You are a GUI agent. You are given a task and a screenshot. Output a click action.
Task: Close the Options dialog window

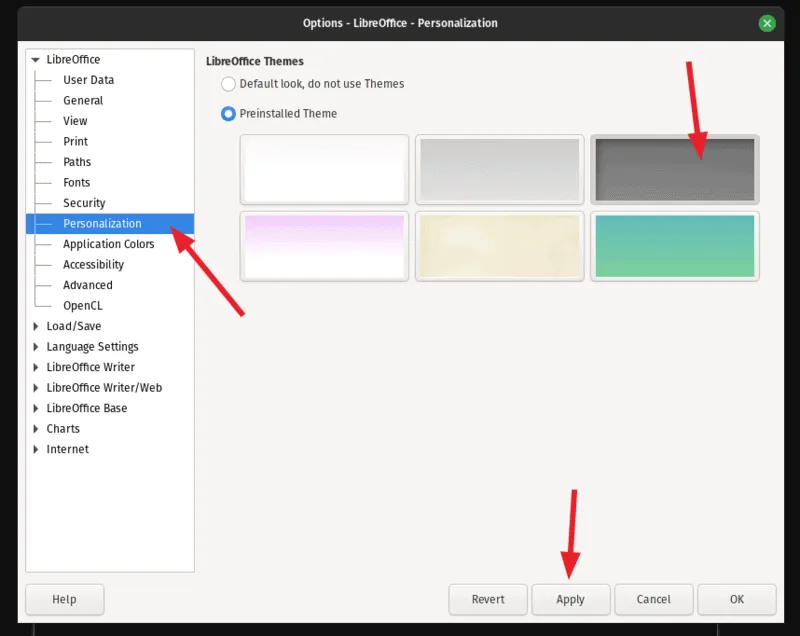click(767, 23)
